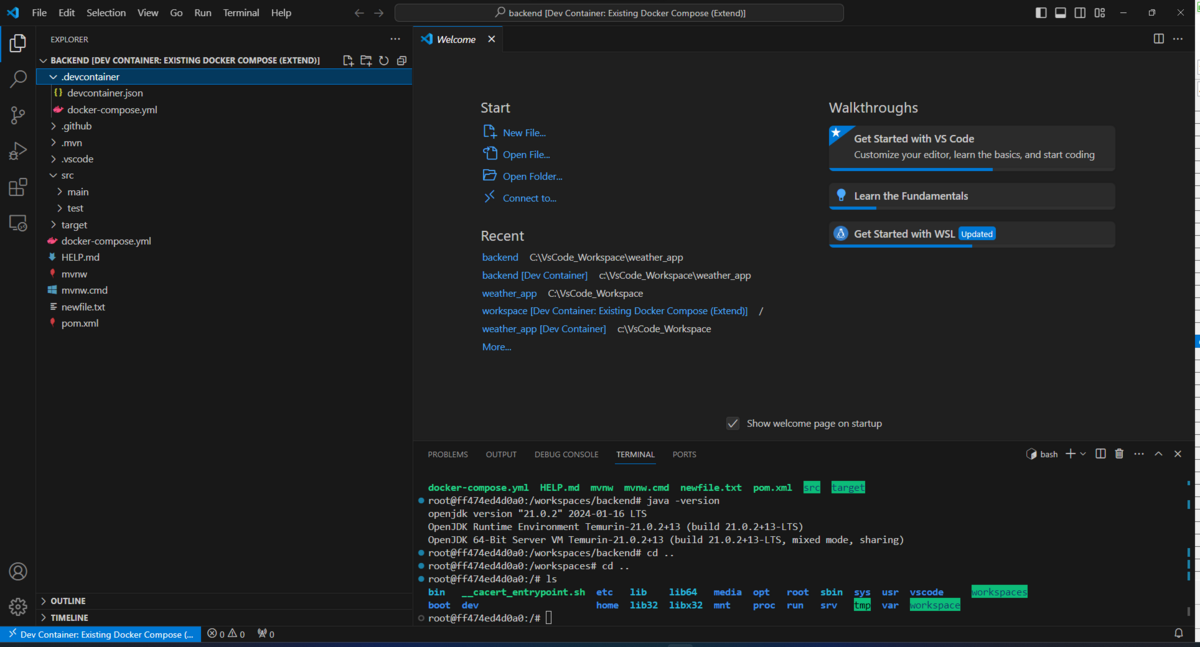Close the Welcome tab
The height and width of the screenshot is (647, 1200).
491,39
